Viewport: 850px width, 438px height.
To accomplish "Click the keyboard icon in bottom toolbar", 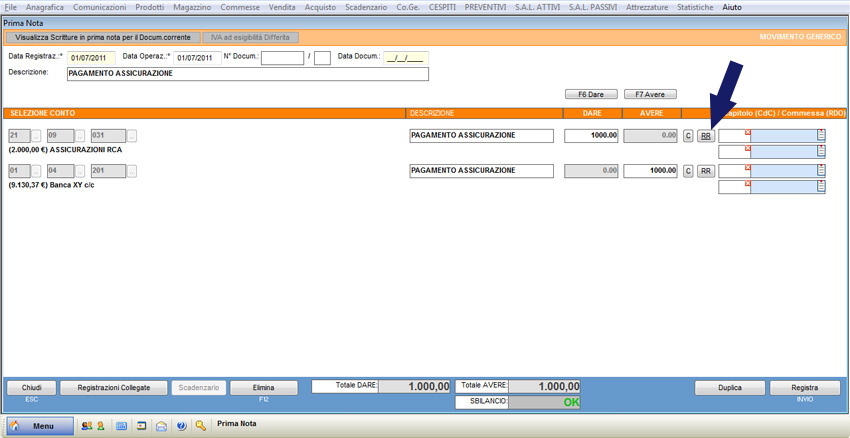I will [x=122, y=425].
